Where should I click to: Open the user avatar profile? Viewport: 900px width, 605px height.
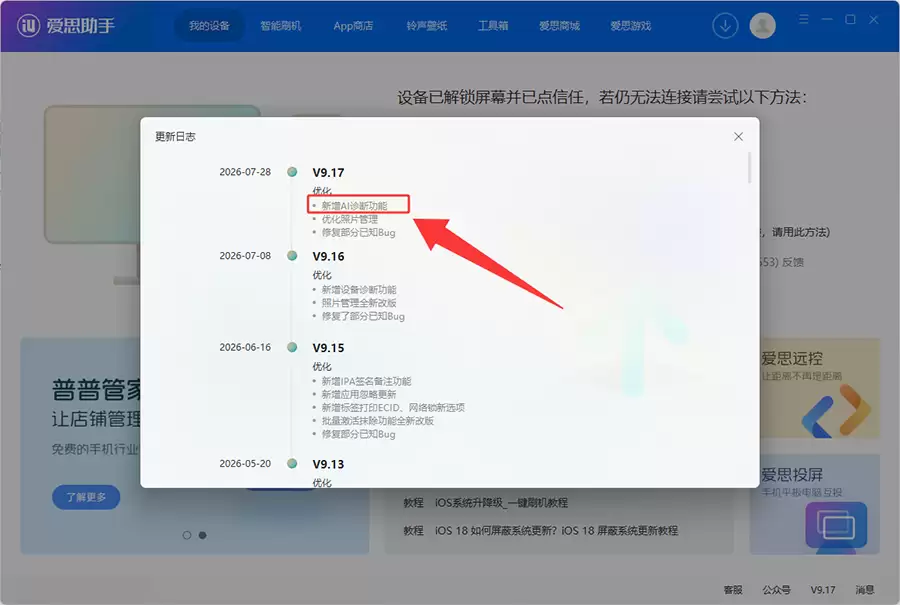[x=762, y=26]
